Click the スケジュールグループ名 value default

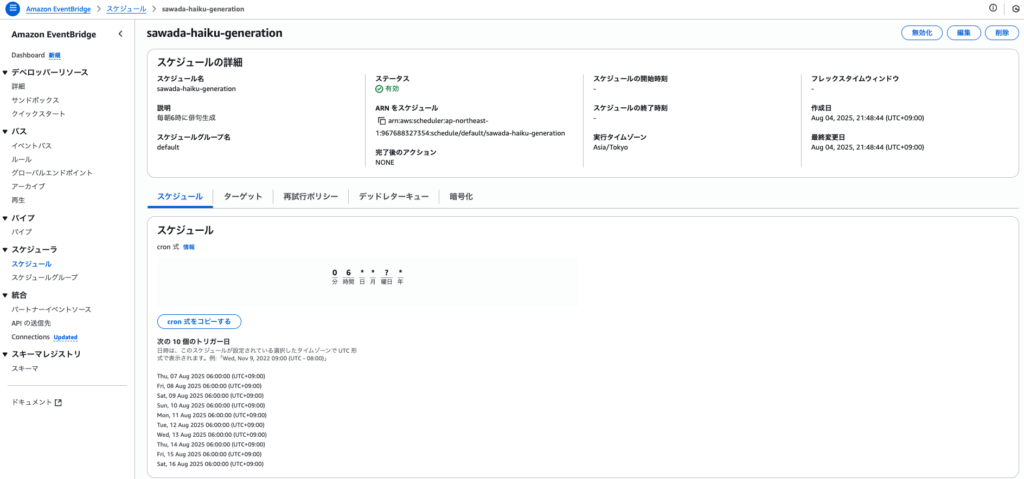point(168,148)
